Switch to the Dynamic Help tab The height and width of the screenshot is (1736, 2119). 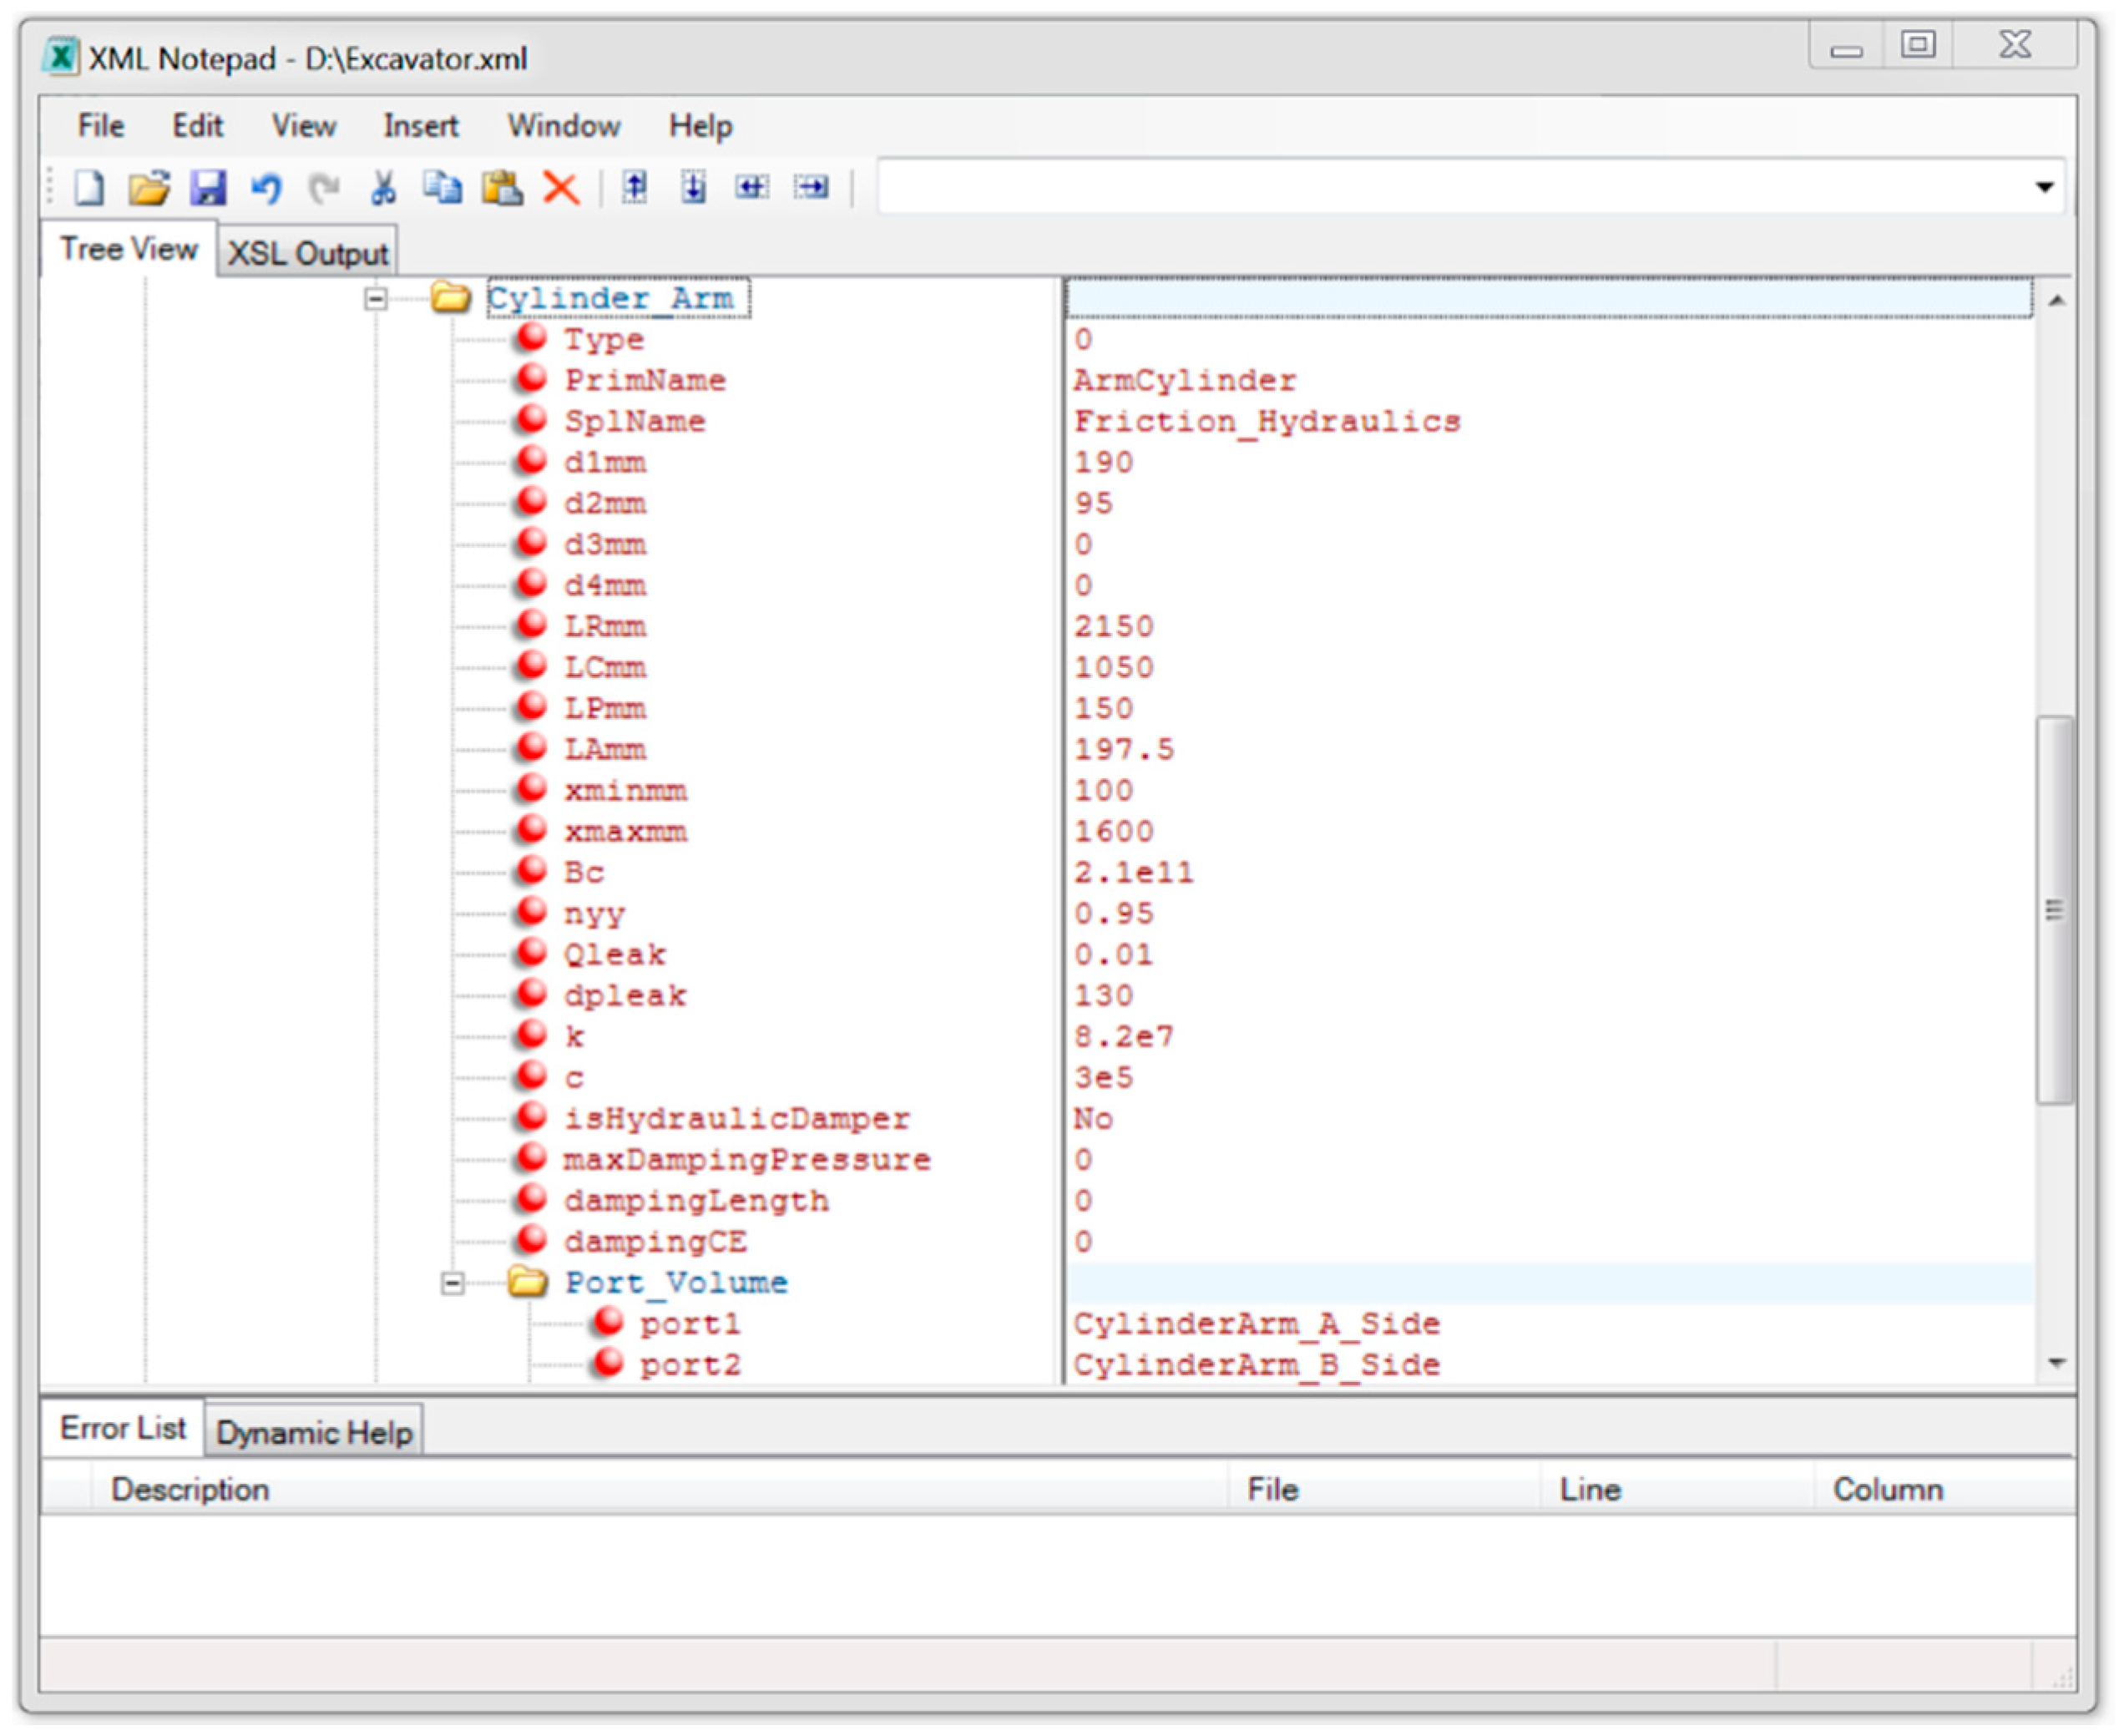click(x=314, y=1432)
